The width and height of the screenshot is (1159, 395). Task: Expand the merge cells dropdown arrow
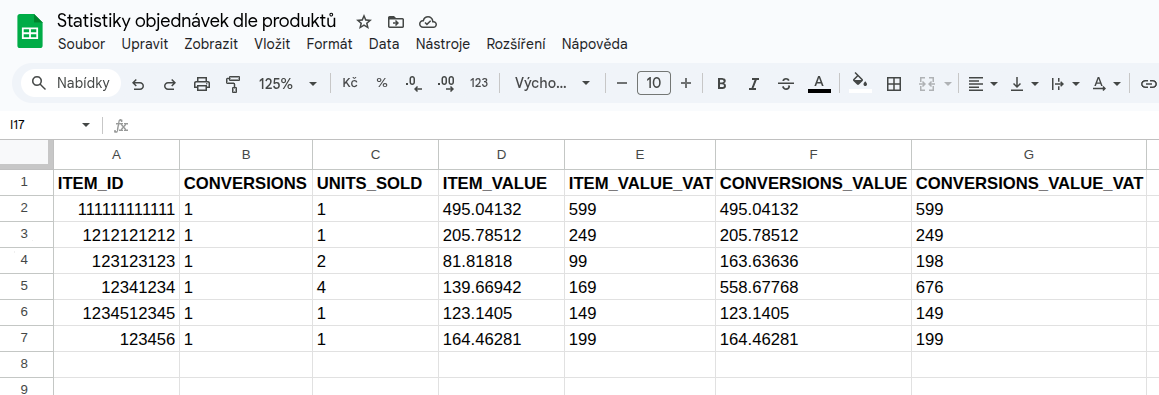pyautogui.click(x=948, y=84)
